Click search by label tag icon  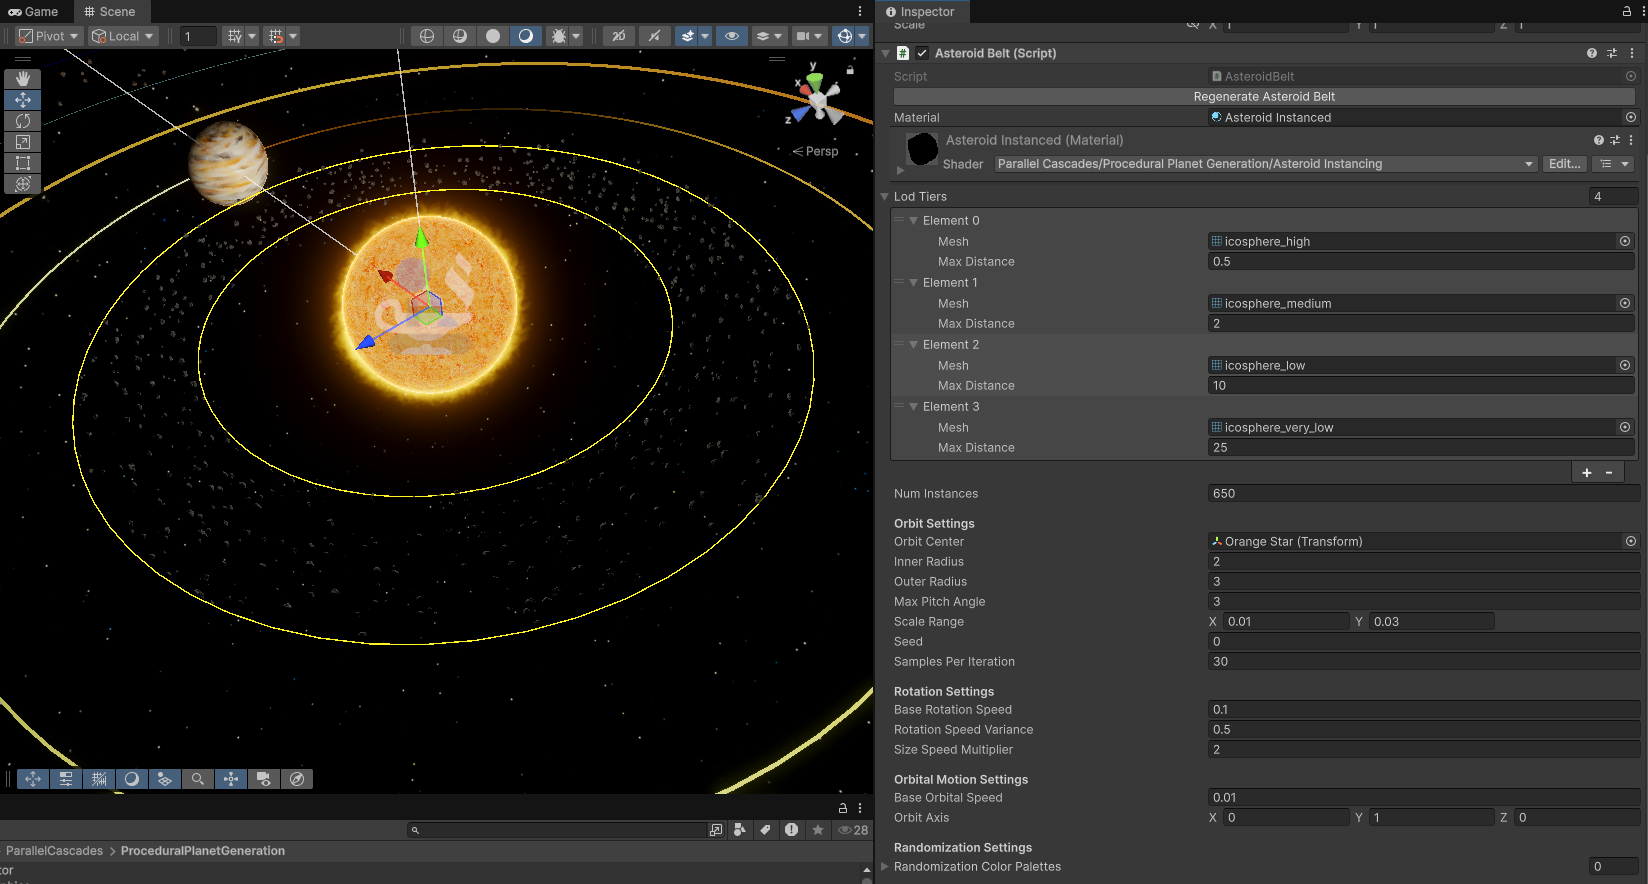(766, 830)
